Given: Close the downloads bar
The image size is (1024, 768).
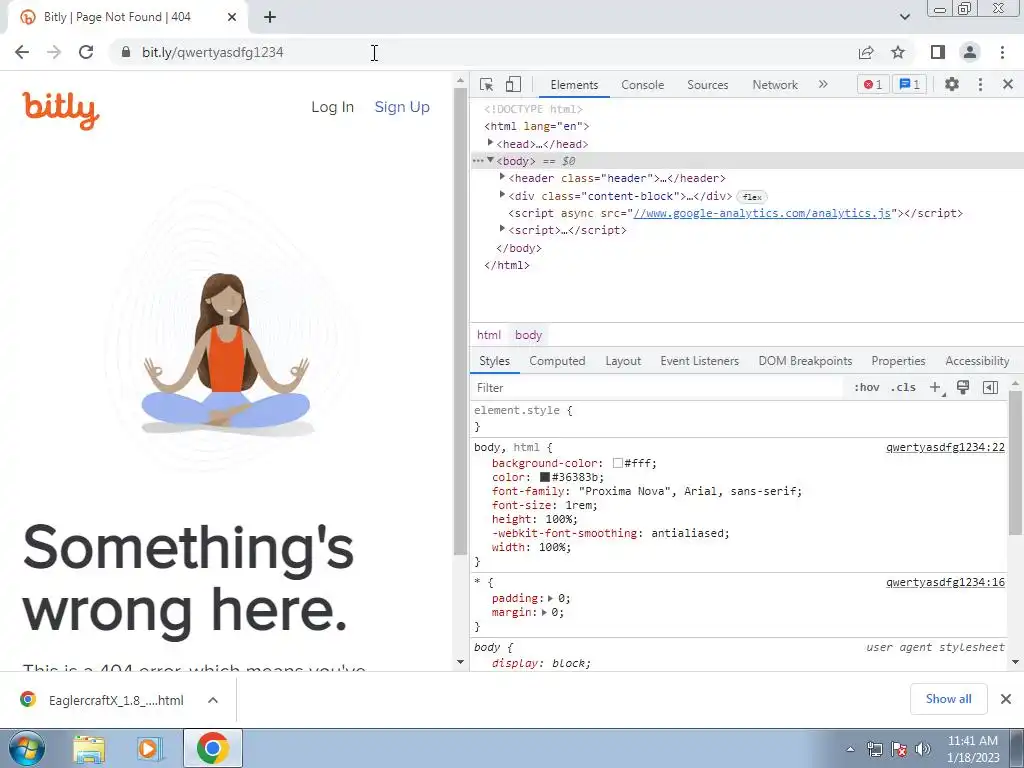Looking at the screenshot, I should (x=1006, y=699).
